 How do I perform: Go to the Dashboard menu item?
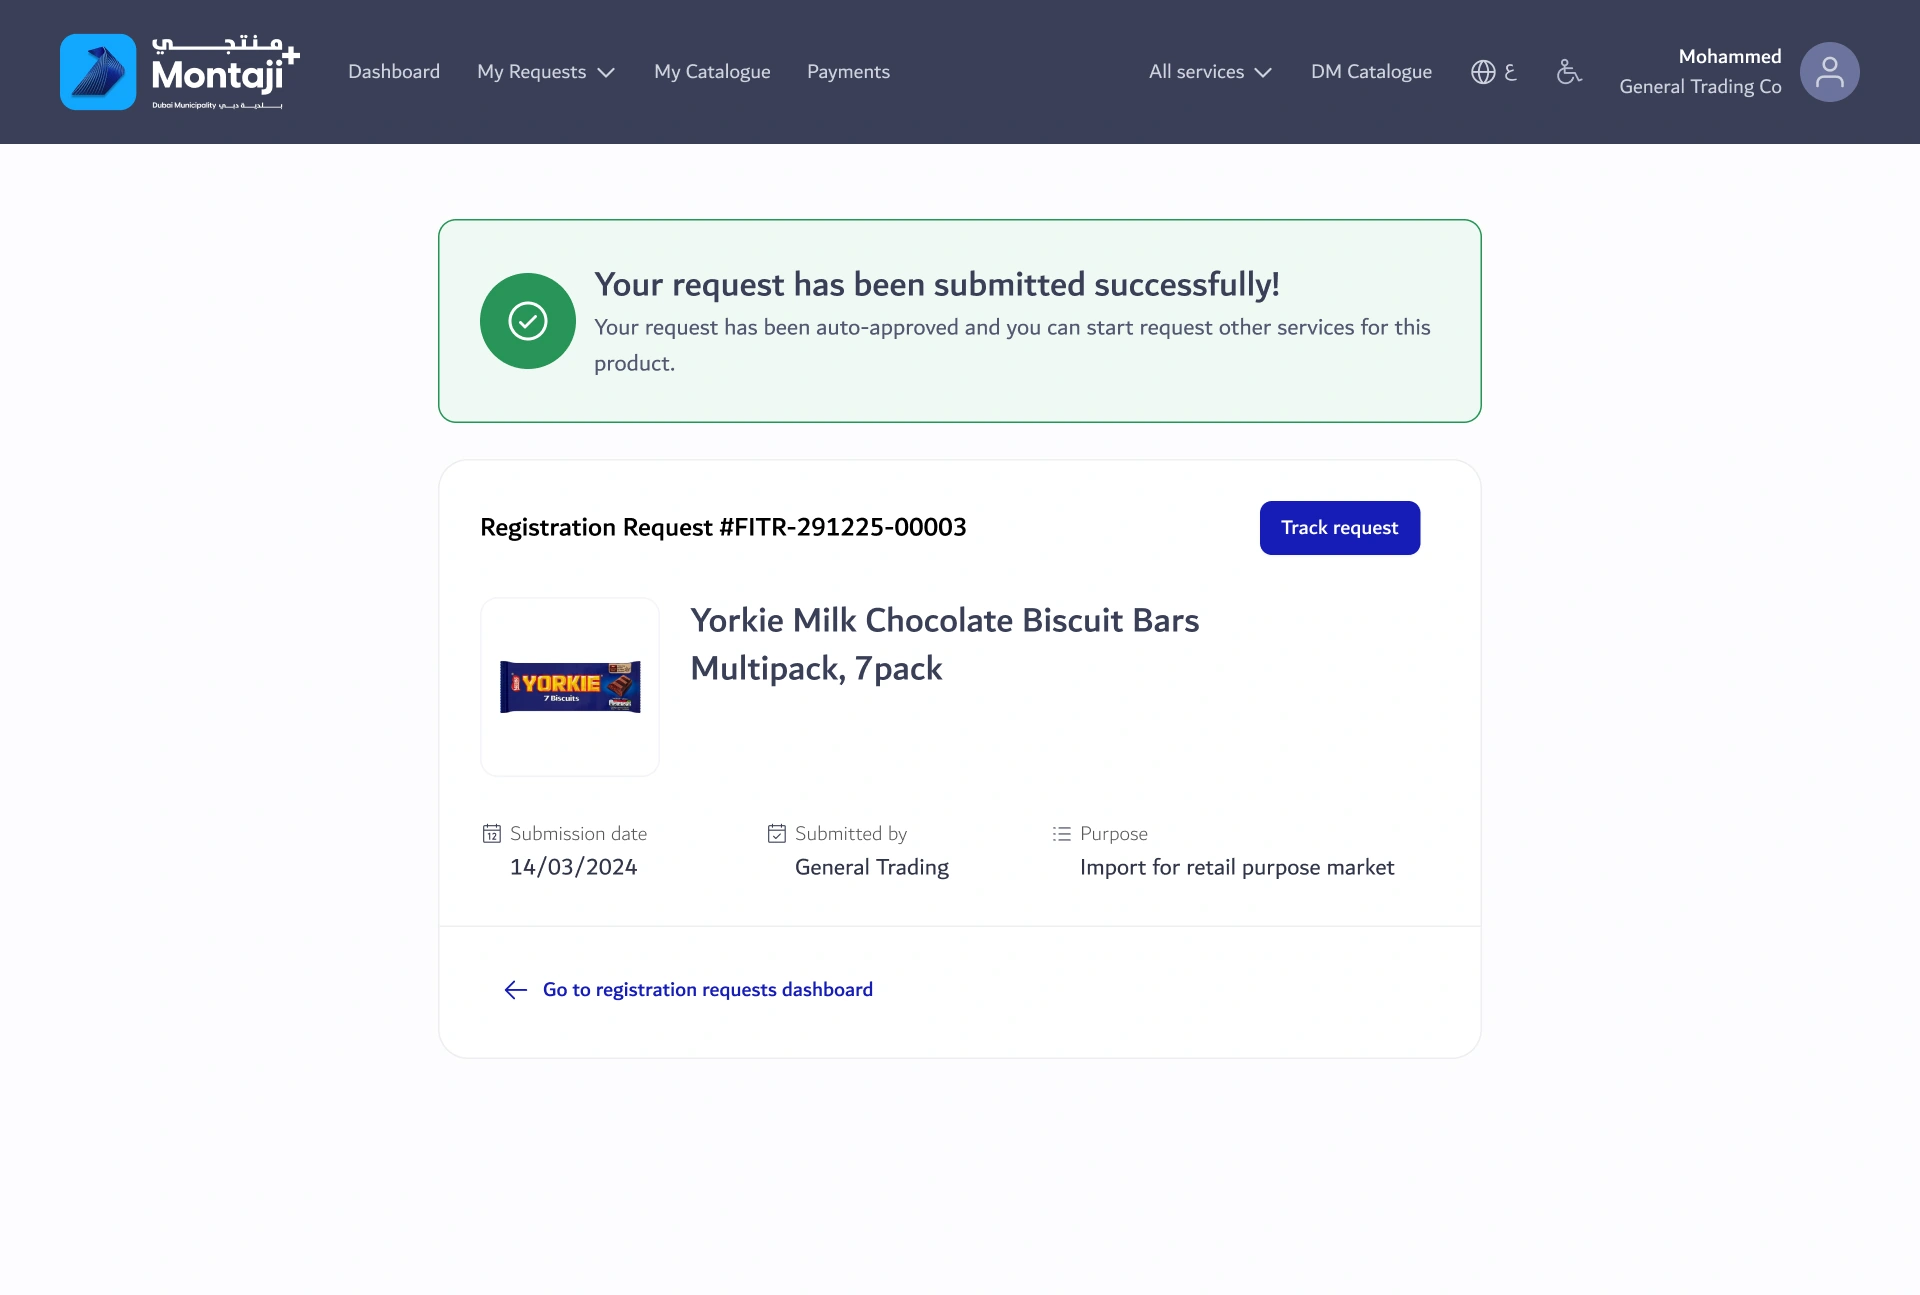[394, 72]
